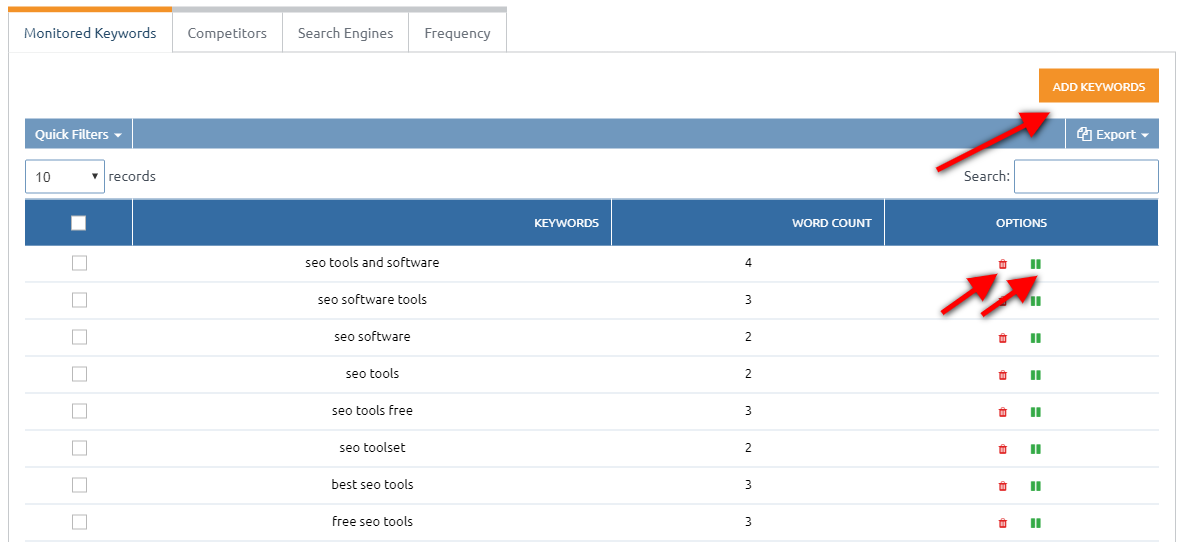Click the 'seo tools free' keyword cell
This screenshot has height=542, width=1186.
372,411
